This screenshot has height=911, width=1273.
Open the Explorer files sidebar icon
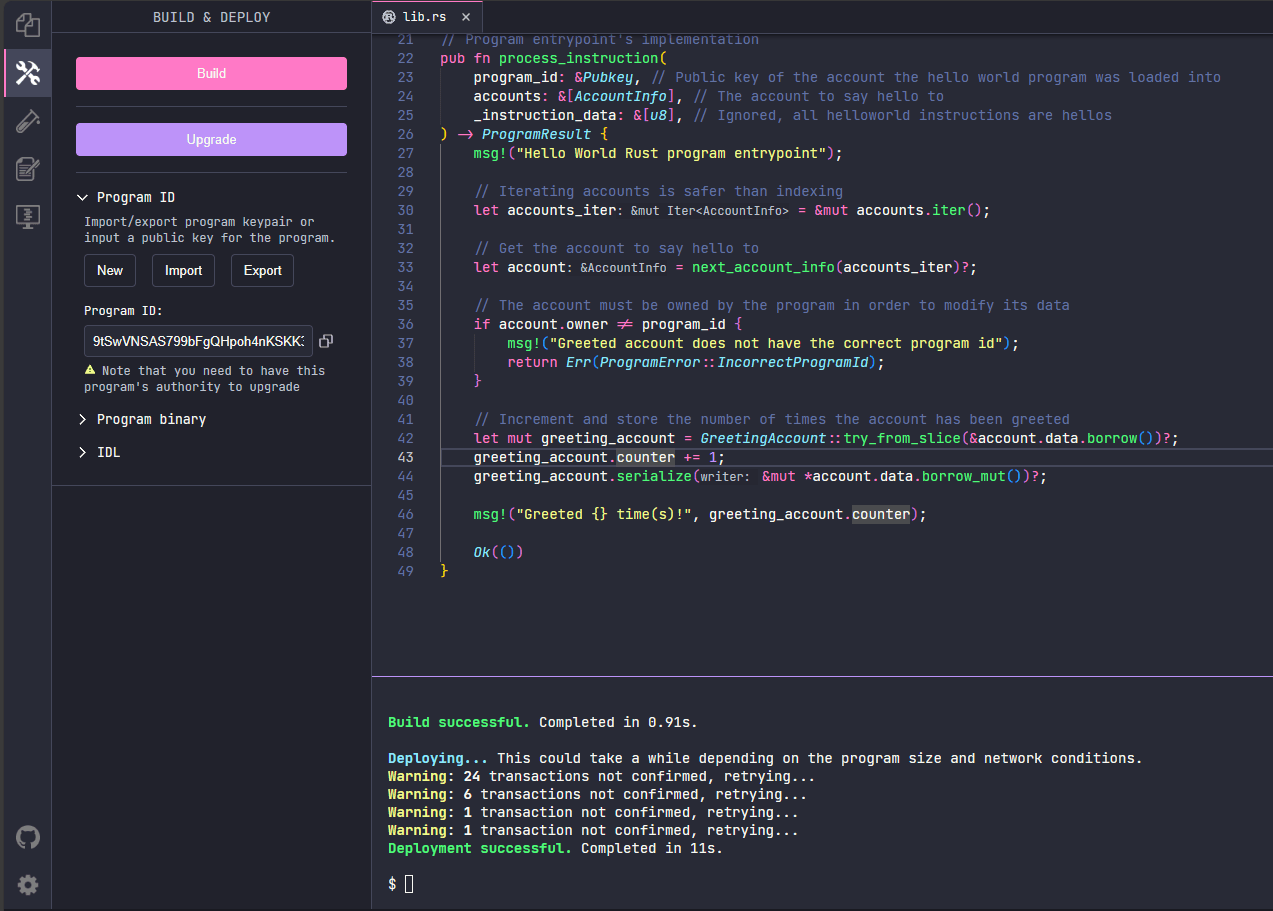(x=27, y=25)
